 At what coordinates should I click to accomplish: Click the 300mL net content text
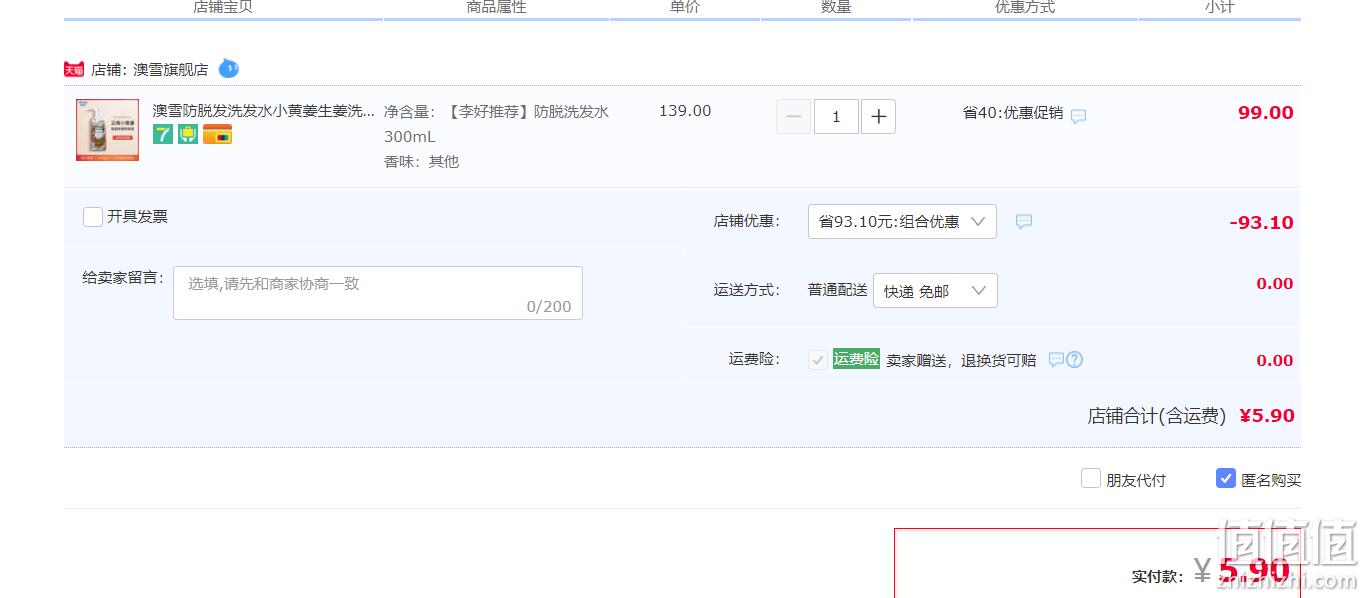tap(410, 136)
